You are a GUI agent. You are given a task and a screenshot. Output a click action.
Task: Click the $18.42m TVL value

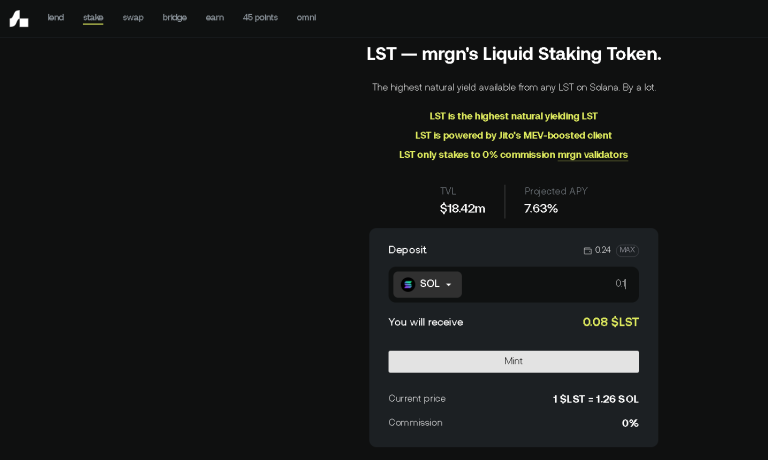(462, 208)
